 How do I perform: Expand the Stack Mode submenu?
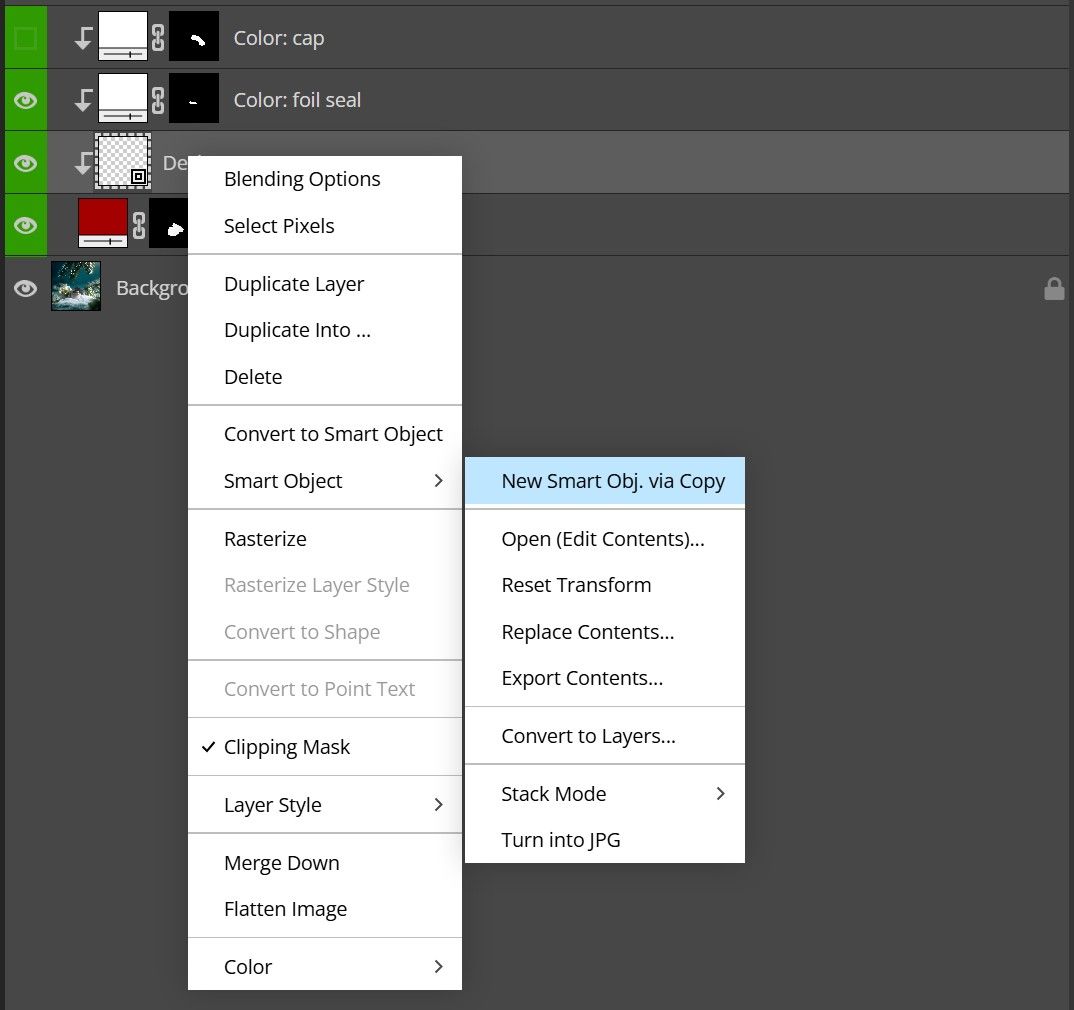605,794
